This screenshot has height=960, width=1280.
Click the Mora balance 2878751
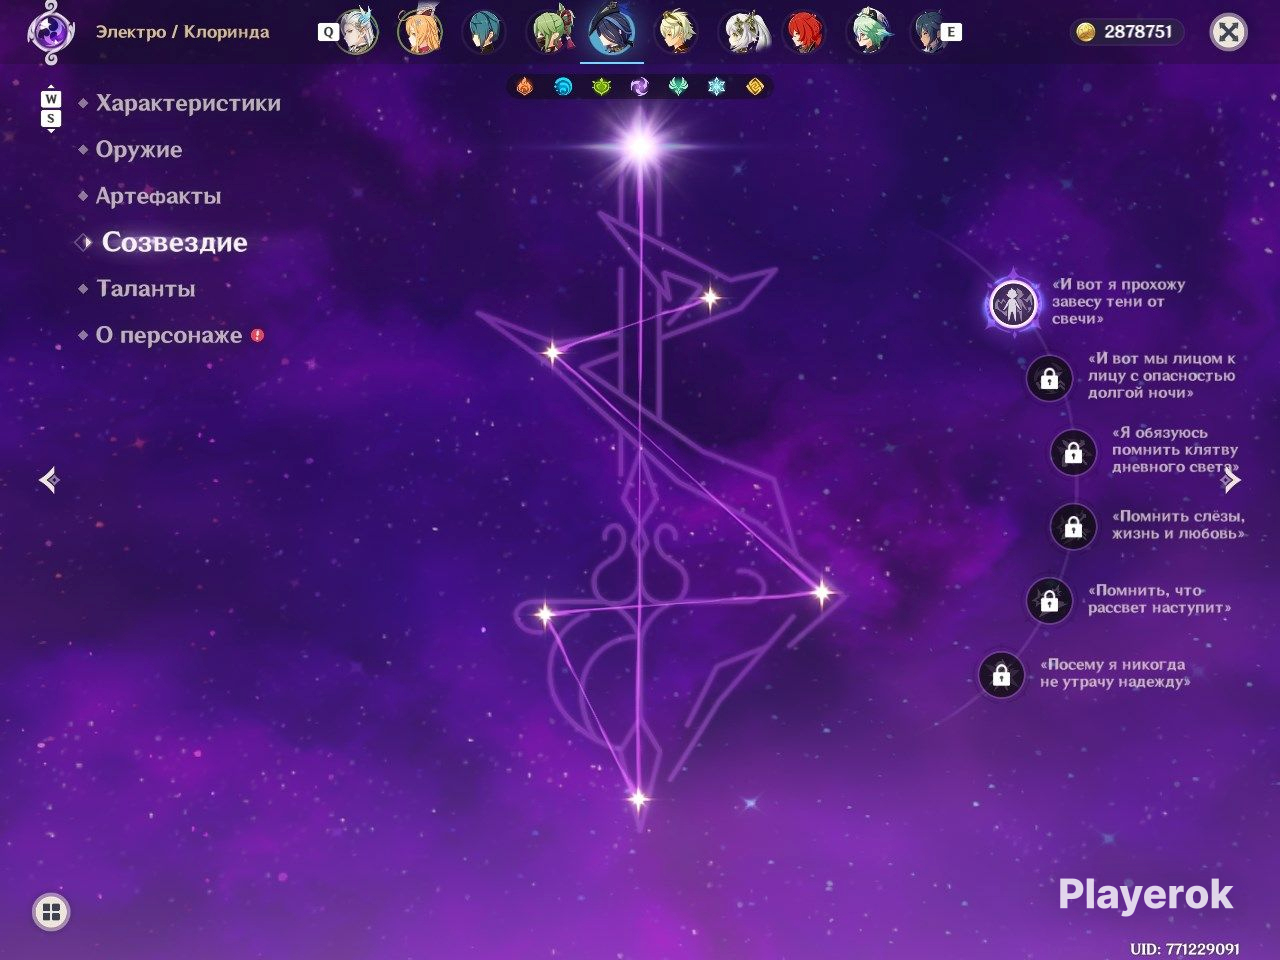[x=1138, y=32]
